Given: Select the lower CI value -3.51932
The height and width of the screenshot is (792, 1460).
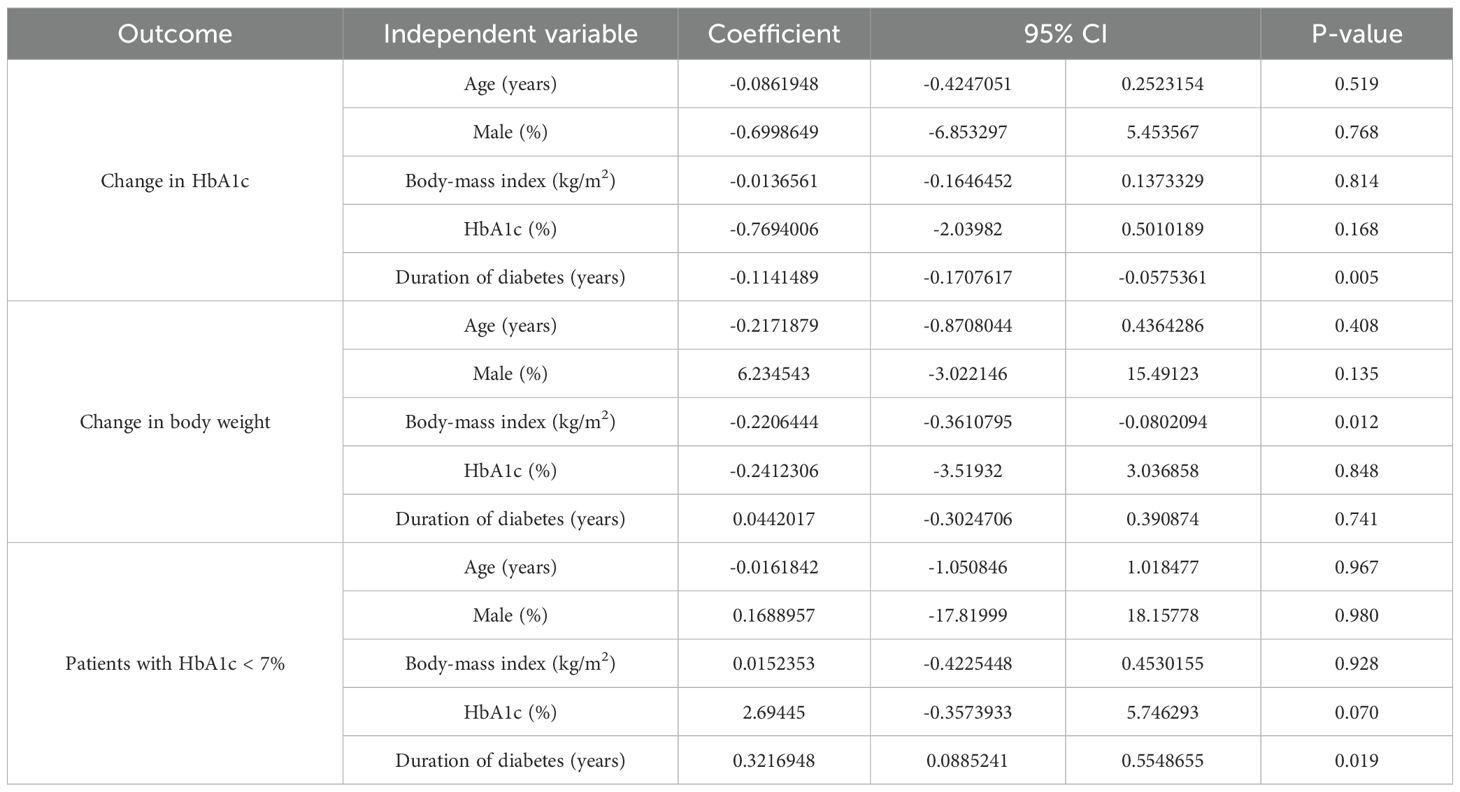Looking at the screenshot, I should pos(968,470).
